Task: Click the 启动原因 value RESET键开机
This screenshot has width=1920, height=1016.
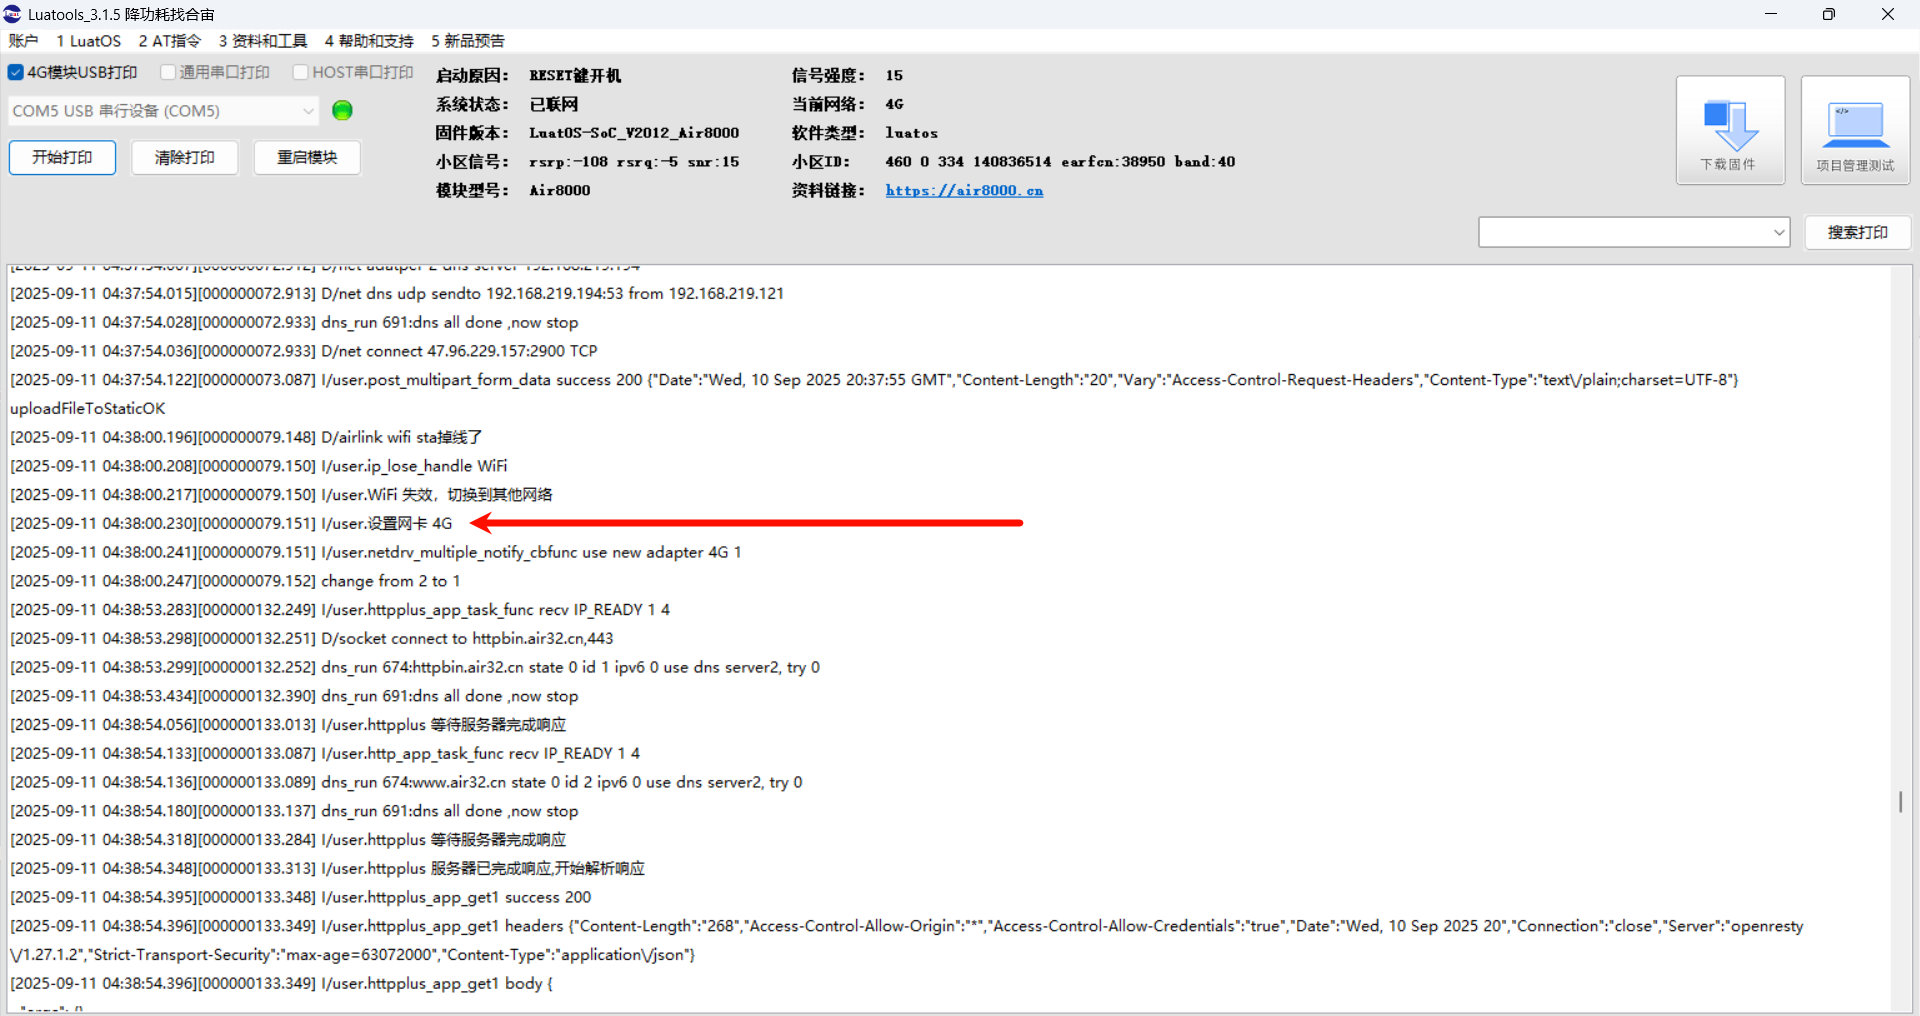Action: coord(575,76)
